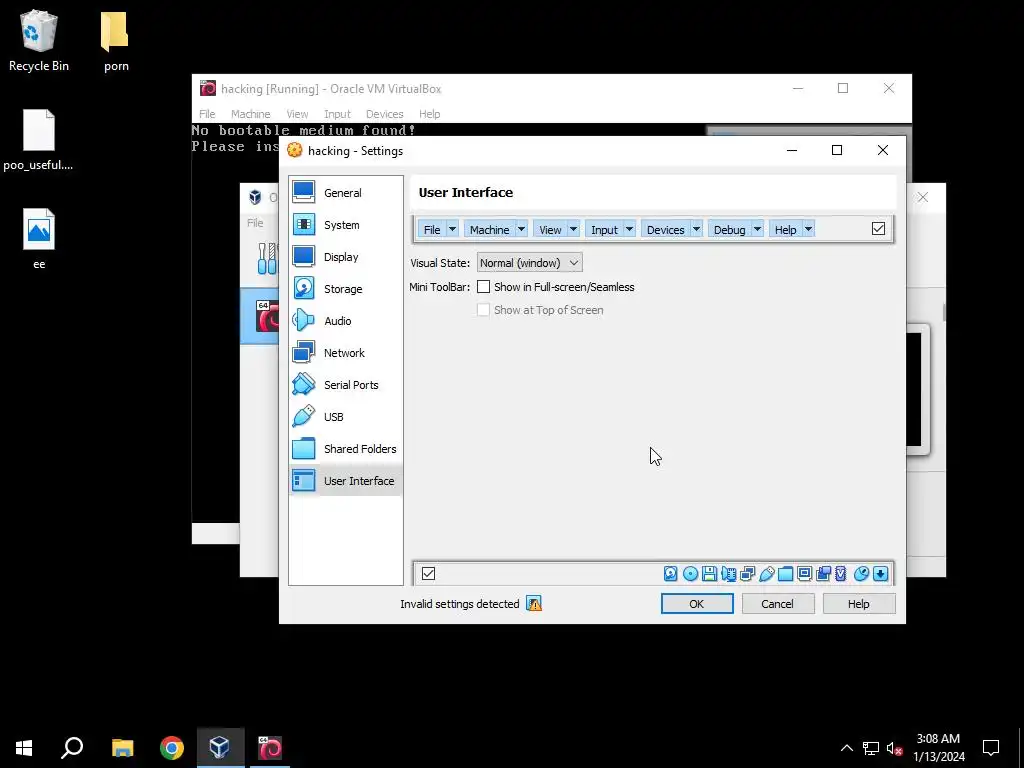This screenshot has height=768, width=1024.
Task: Click the keyboard capture arrow indicator
Action: tap(880, 573)
